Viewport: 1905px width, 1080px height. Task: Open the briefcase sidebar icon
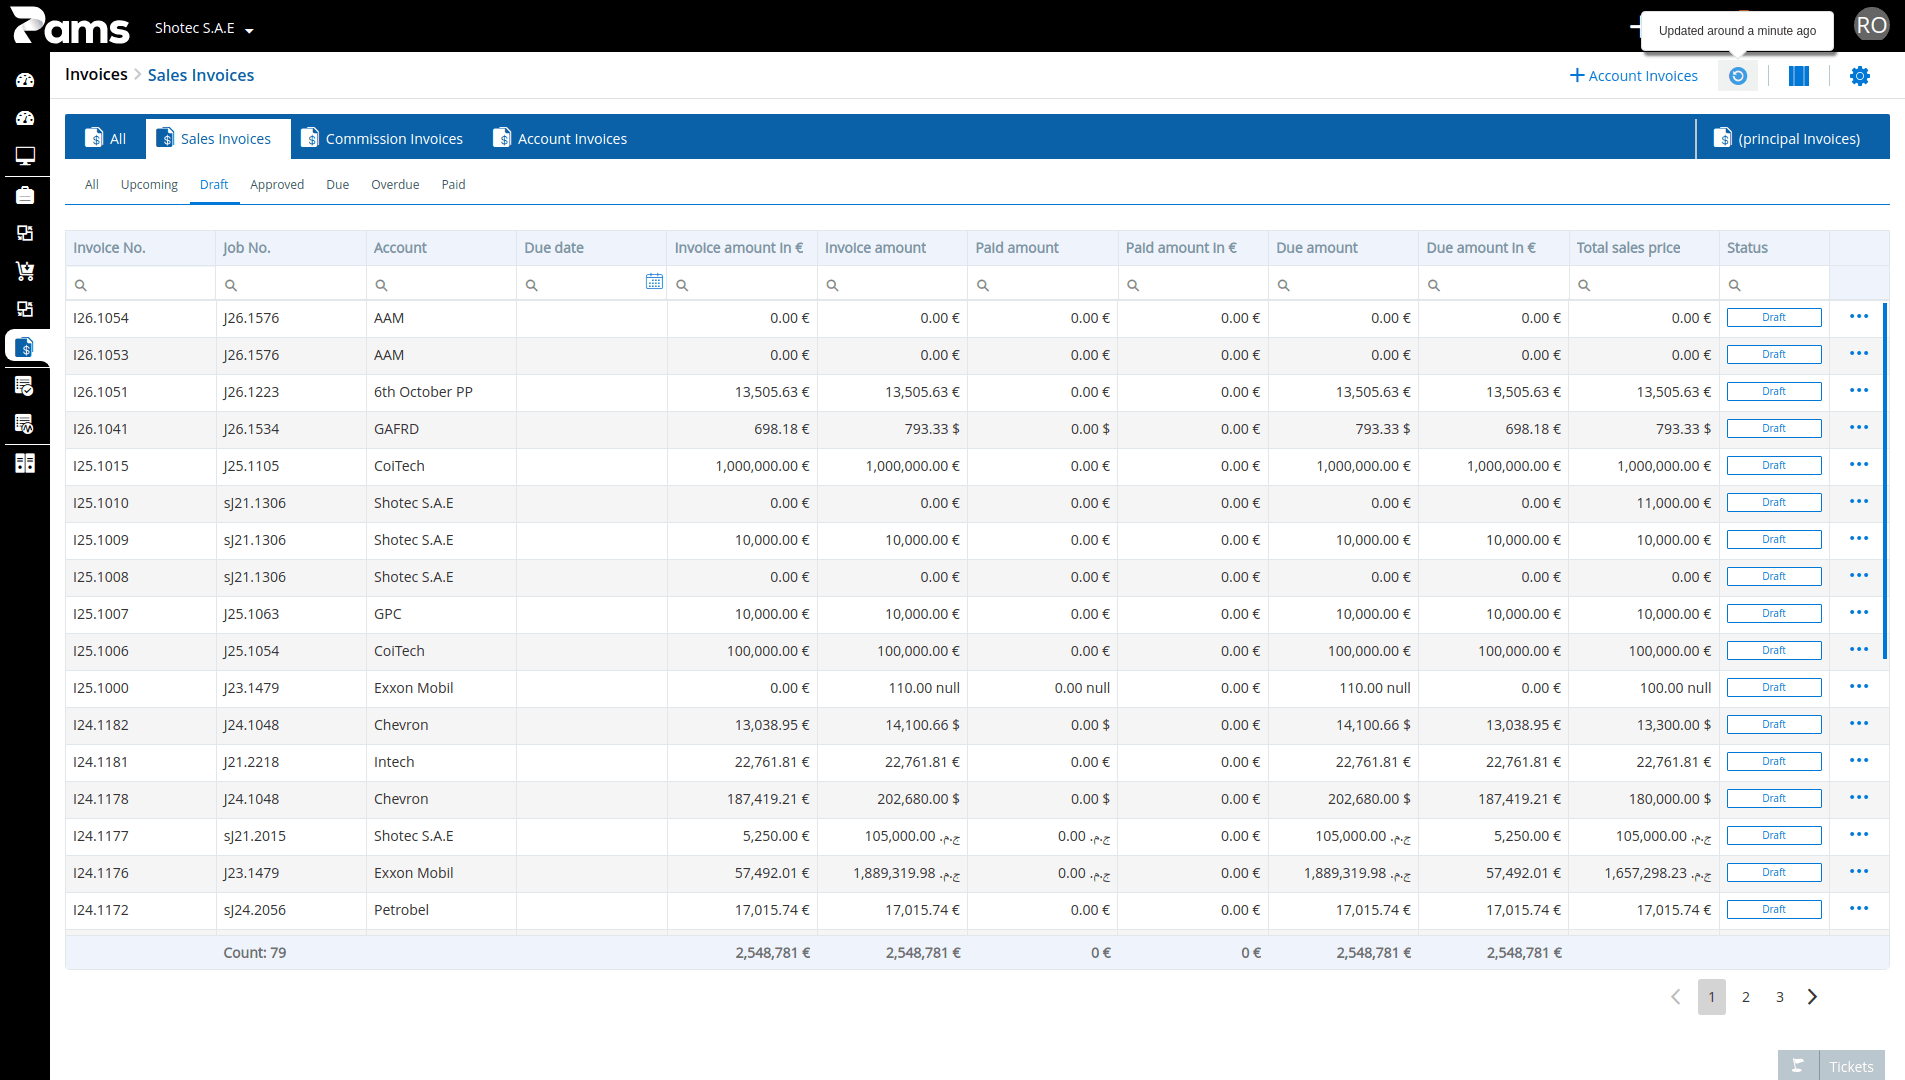pyautogui.click(x=25, y=195)
